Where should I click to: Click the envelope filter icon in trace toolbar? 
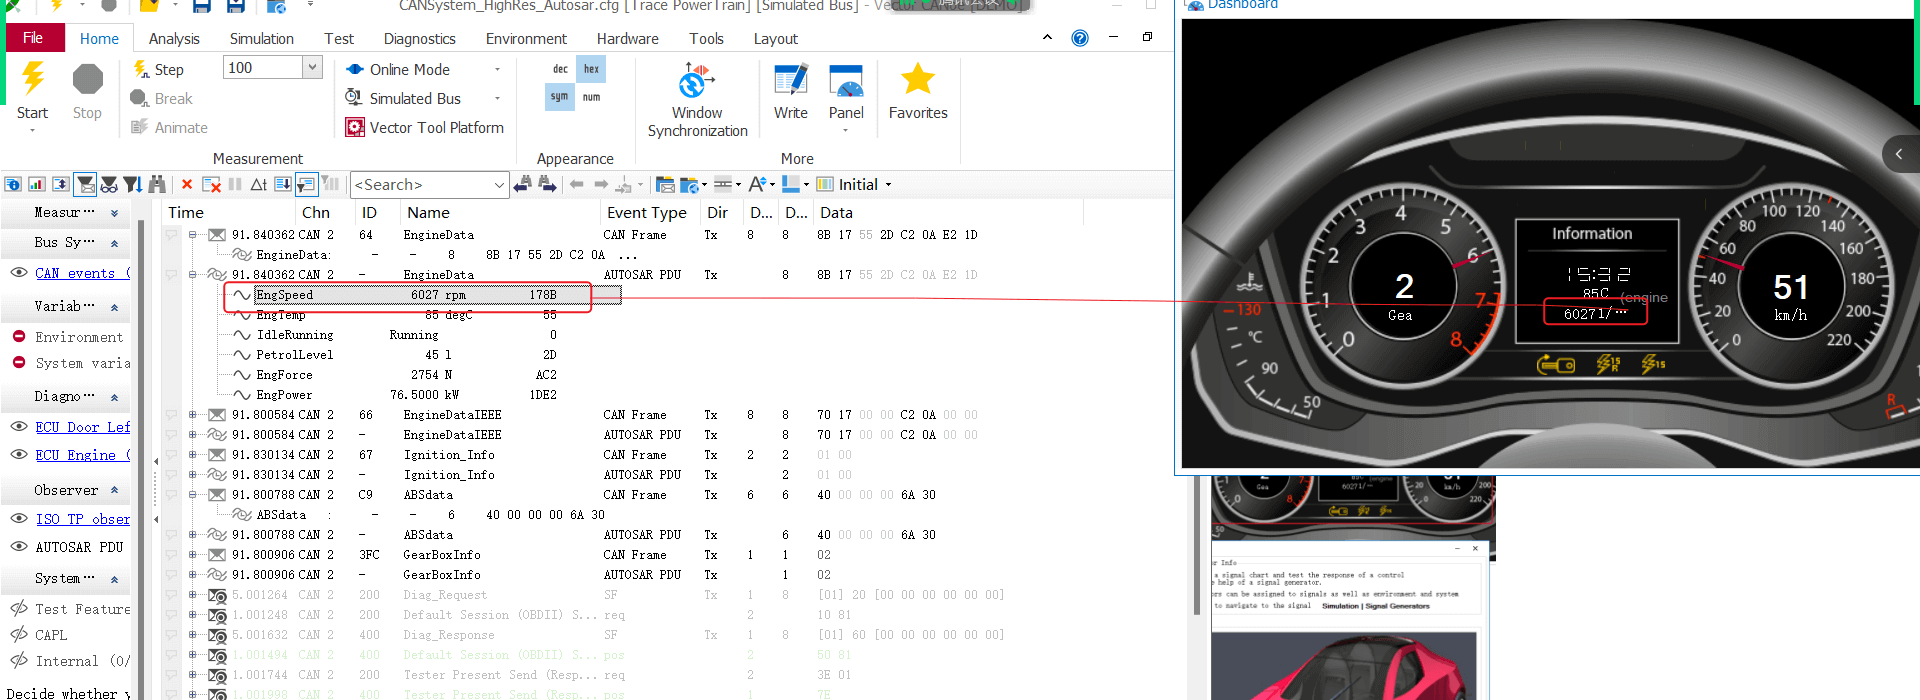(x=86, y=184)
